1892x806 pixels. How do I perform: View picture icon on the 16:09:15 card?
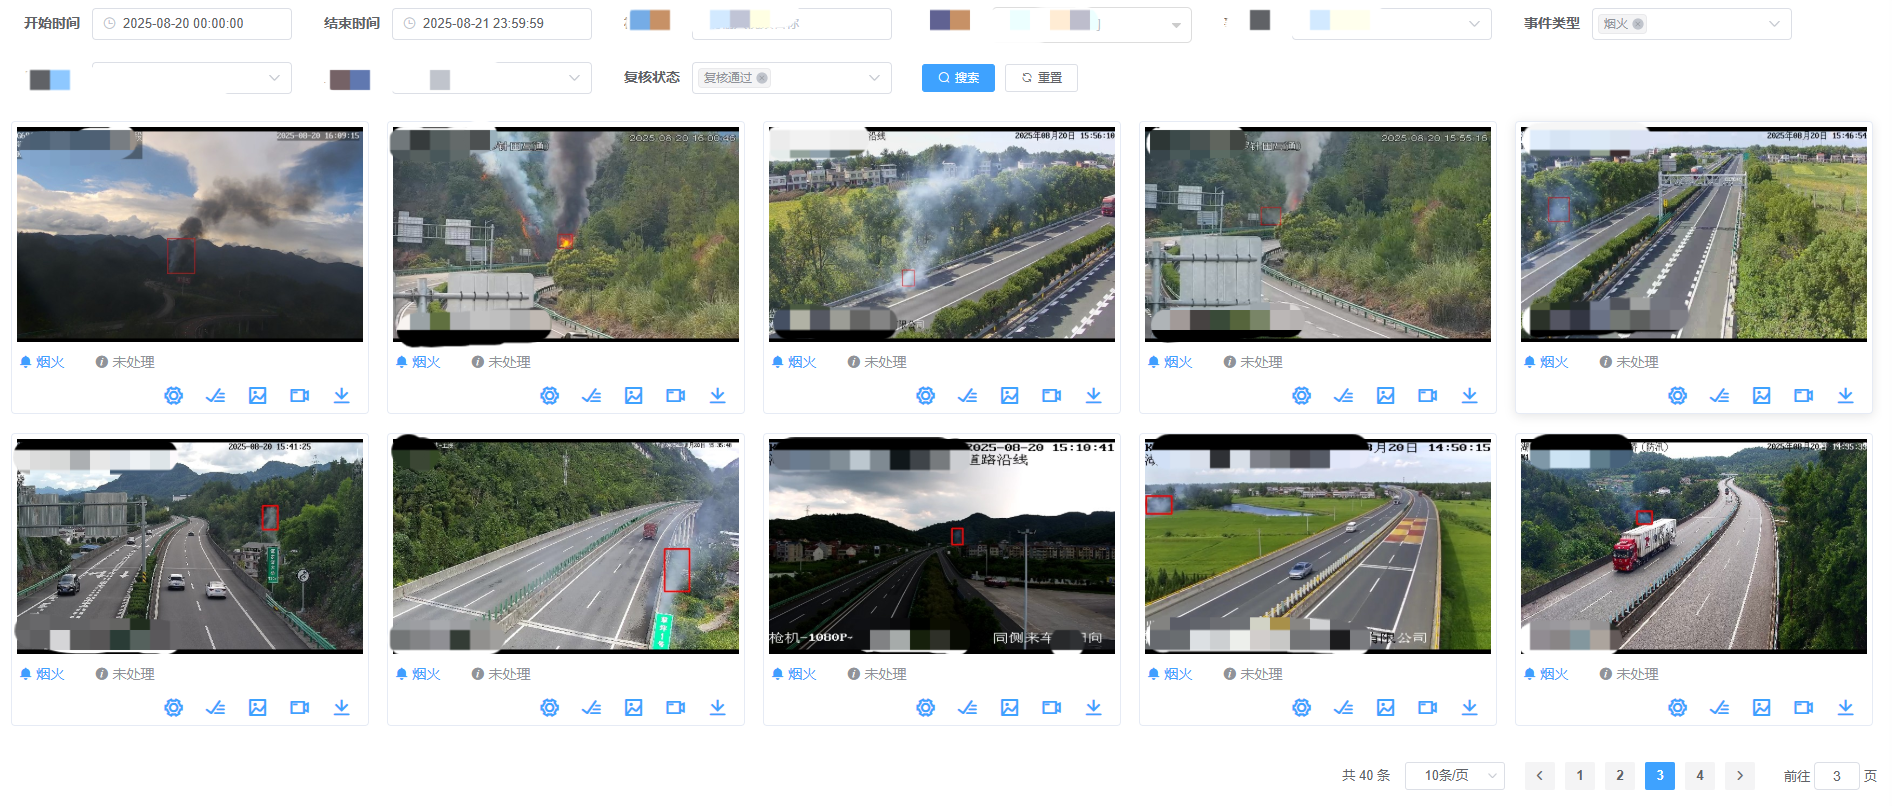[x=258, y=396]
